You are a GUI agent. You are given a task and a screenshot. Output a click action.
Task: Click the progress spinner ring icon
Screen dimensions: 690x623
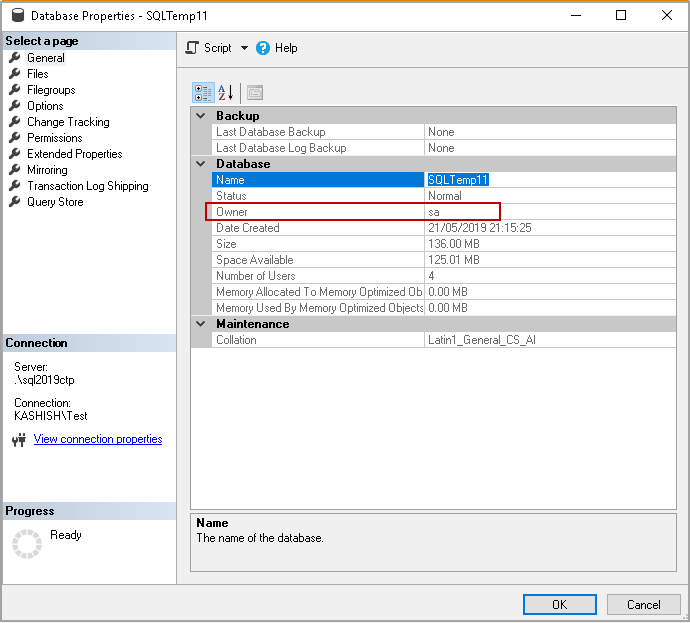pyautogui.click(x=27, y=544)
